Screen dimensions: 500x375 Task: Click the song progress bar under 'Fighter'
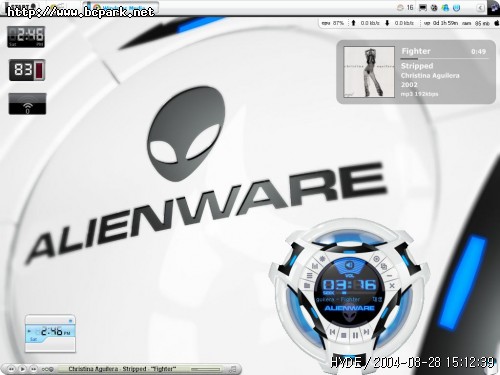coord(444,59)
